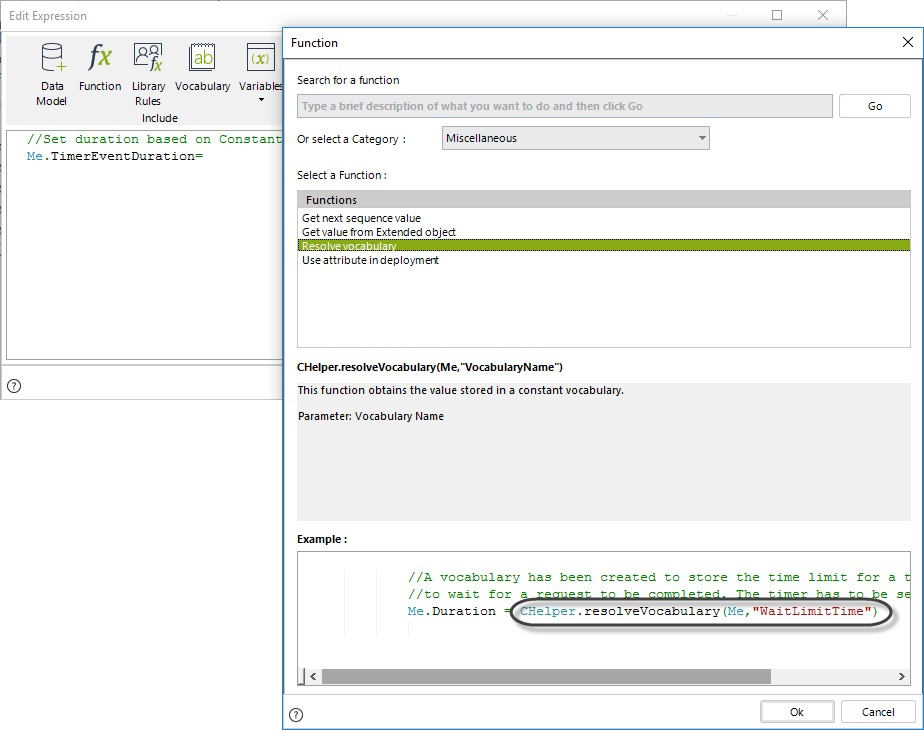Open Library Rules from the toolbar

pyautogui.click(x=148, y=73)
